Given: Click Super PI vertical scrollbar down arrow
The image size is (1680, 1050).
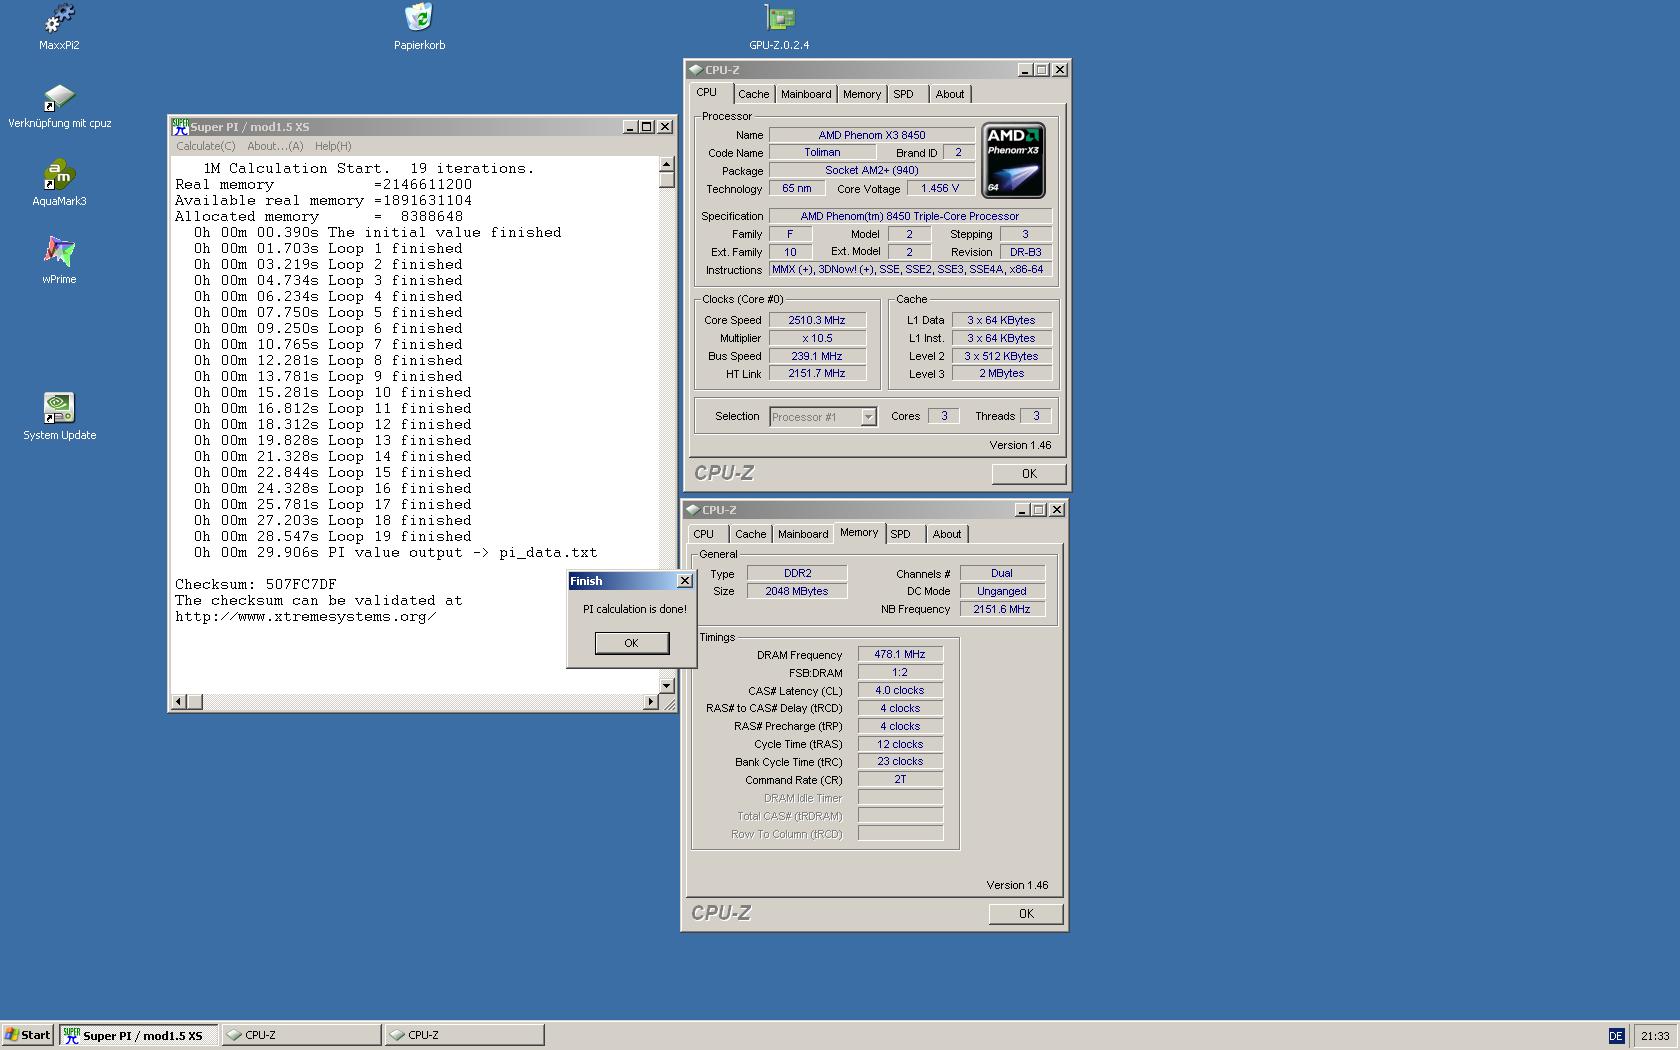Looking at the screenshot, I should [x=667, y=685].
